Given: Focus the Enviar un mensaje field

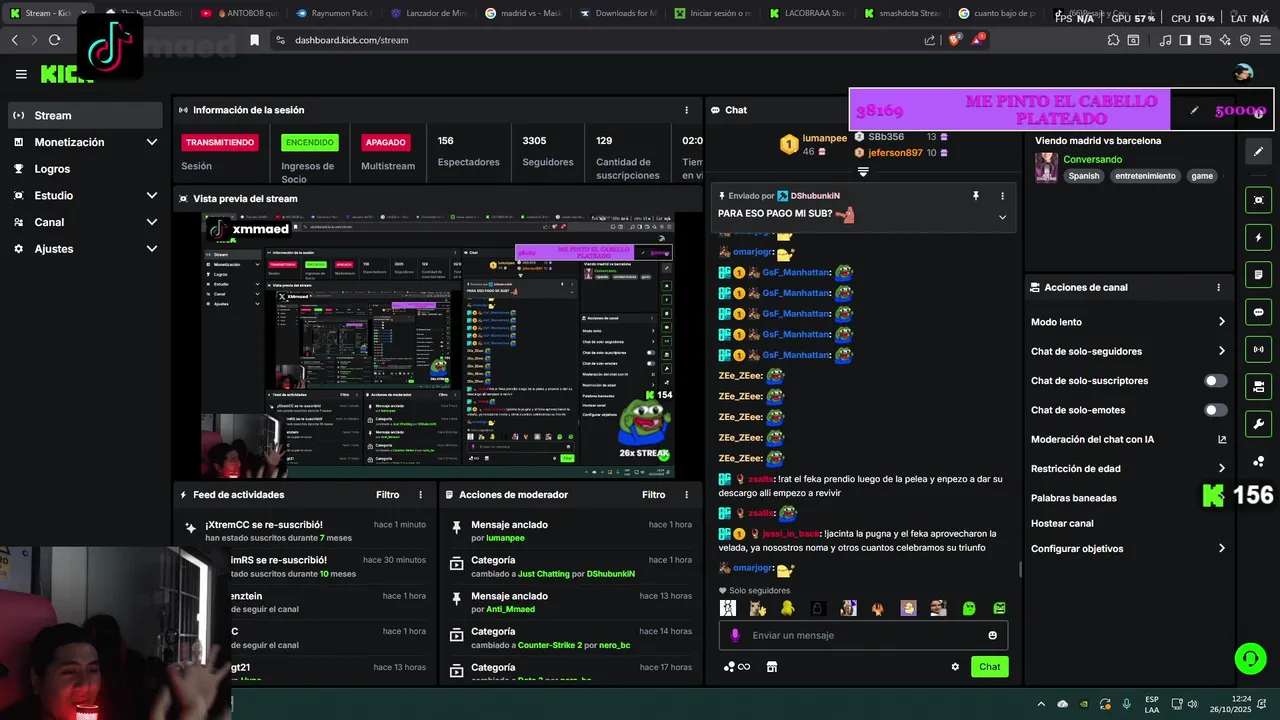Looking at the screenshot, I should 863,635.
